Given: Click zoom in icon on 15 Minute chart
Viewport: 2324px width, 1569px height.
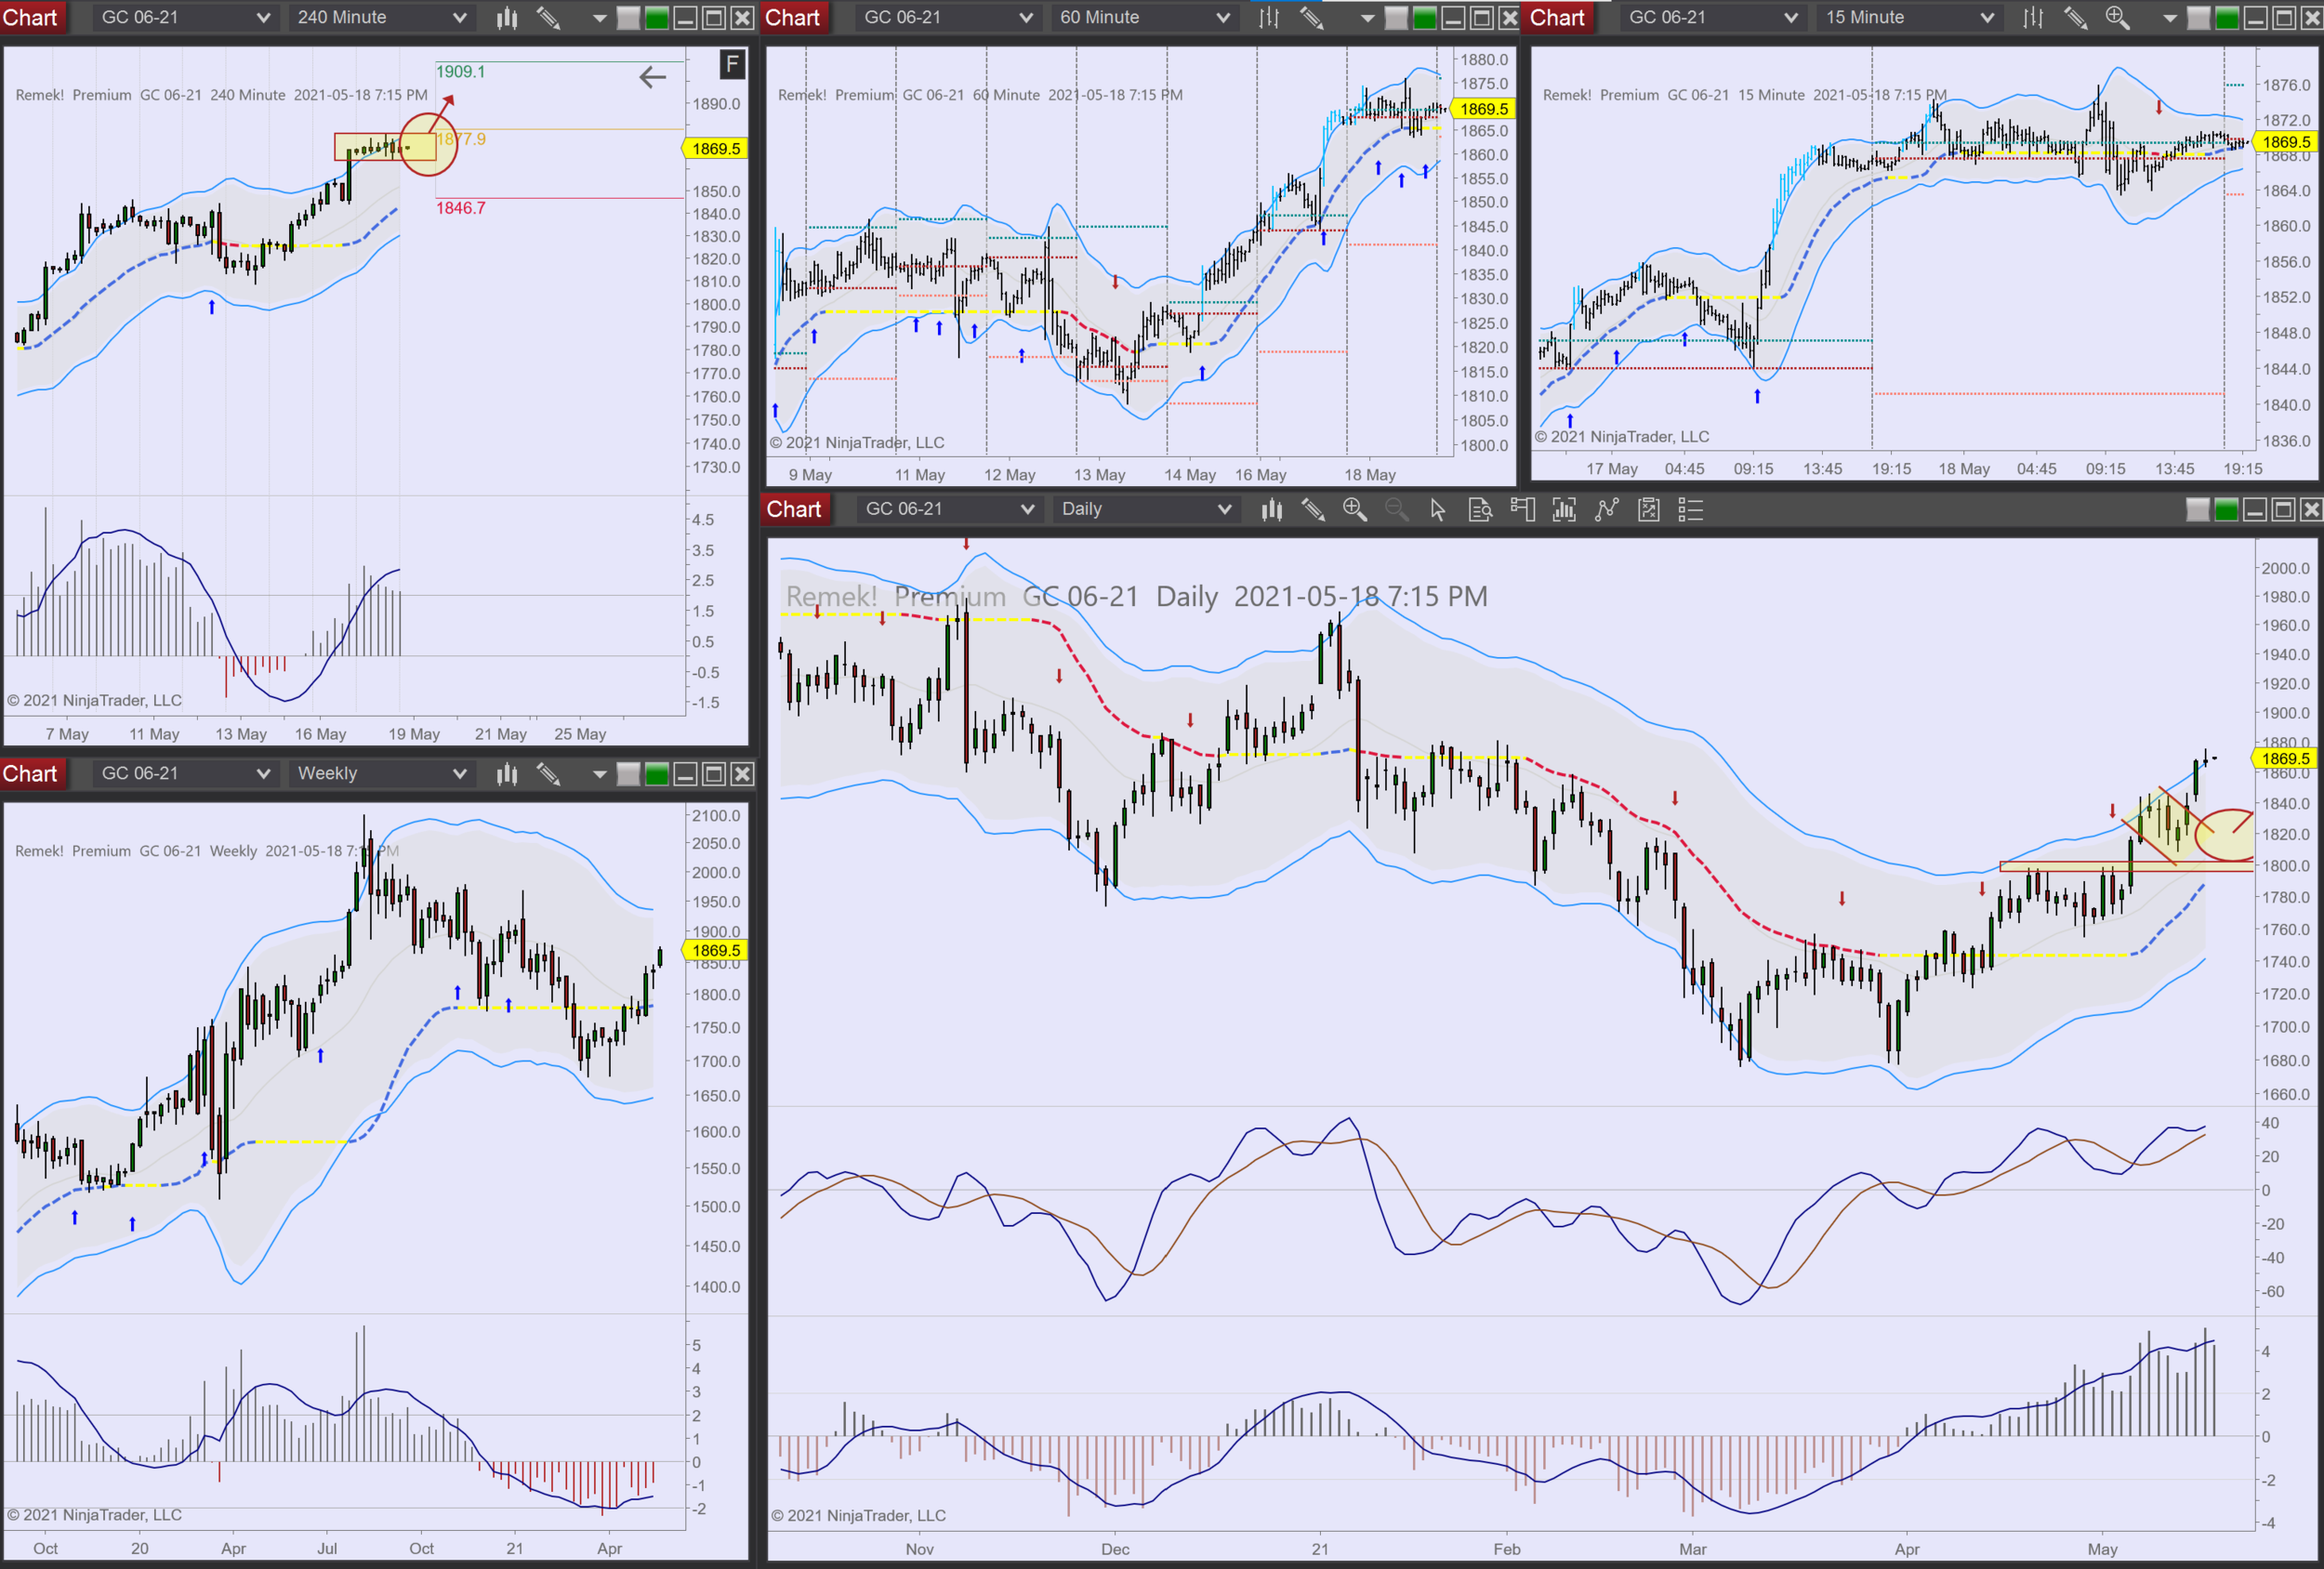Looking at the screenshot, I should pyautogui.click(x=2117, y=17).
